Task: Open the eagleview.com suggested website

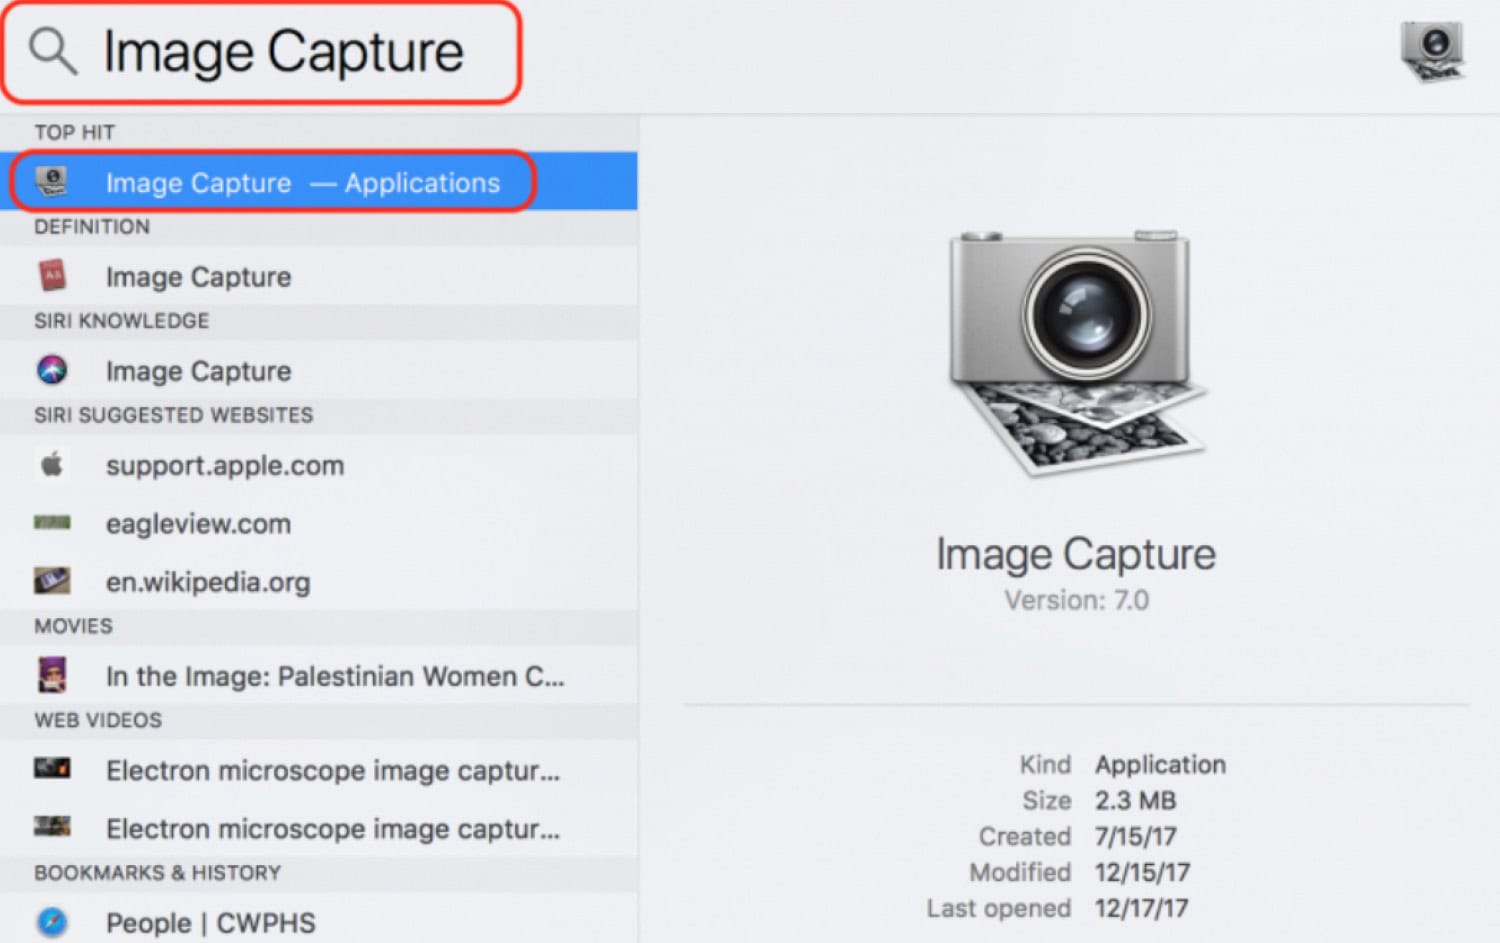Action: [319, 523]
